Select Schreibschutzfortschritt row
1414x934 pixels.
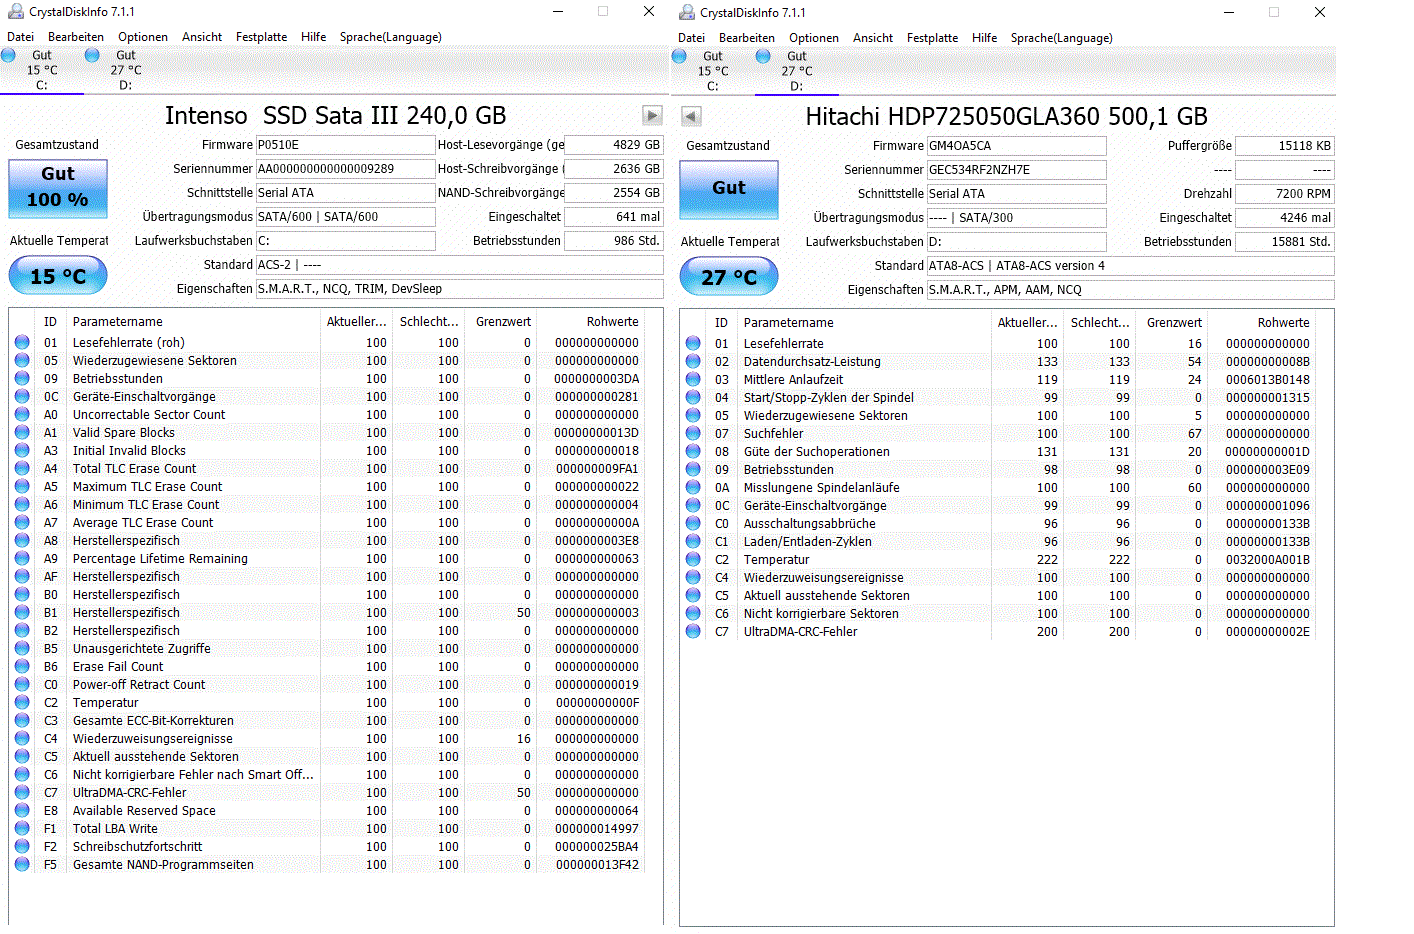(327, 847)
